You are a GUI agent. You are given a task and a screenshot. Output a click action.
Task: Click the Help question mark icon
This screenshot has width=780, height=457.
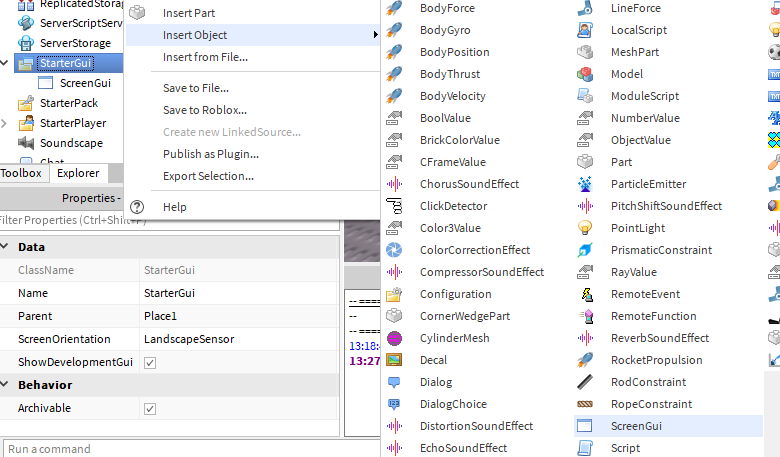[x=137, y=207]
